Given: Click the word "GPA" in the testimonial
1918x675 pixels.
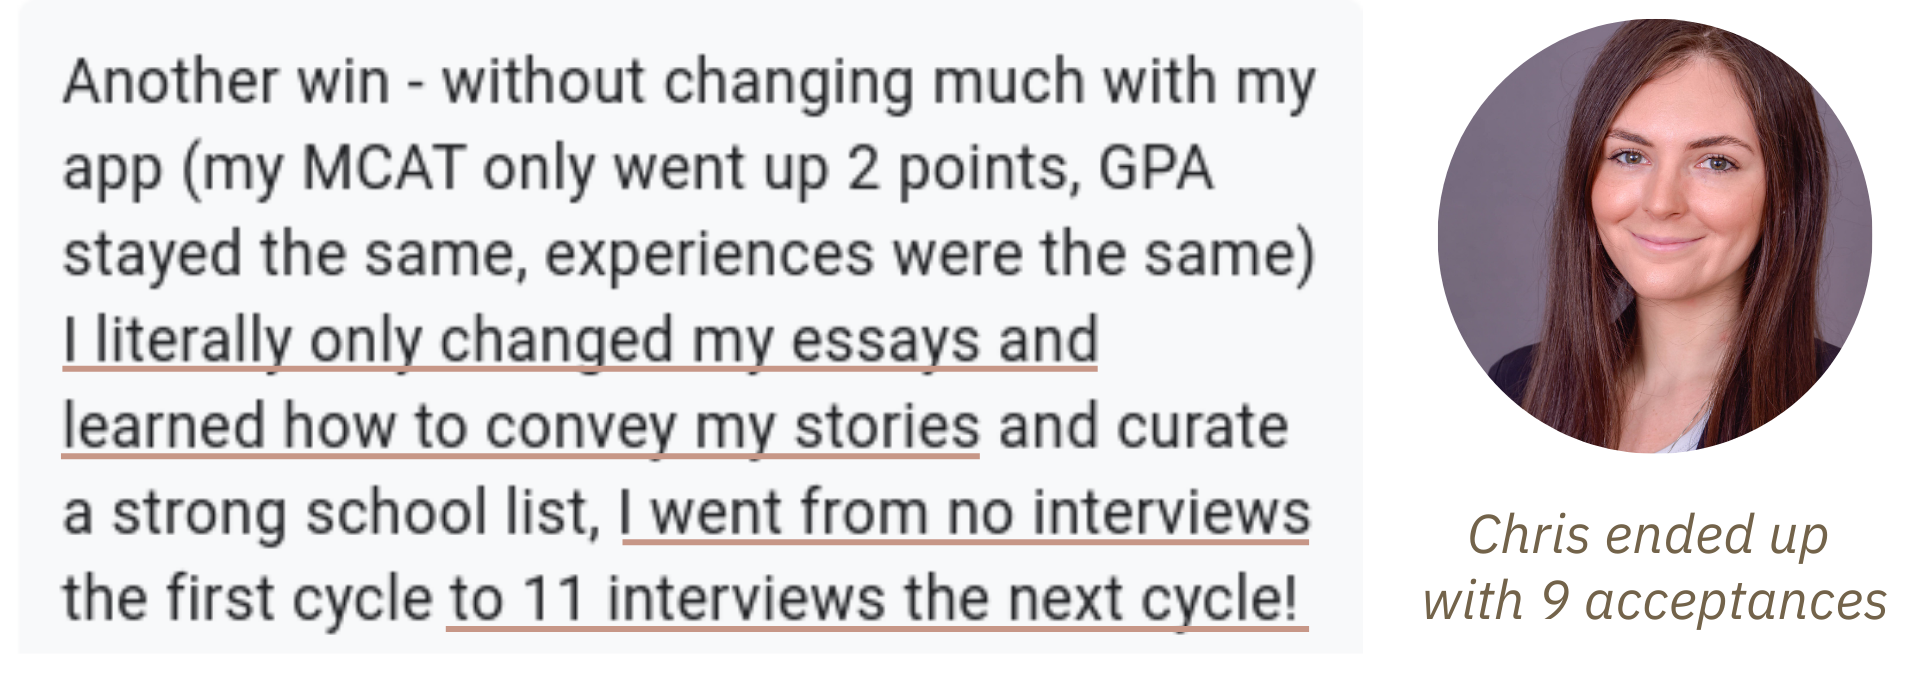Looking at the screenshot, I should tap(1156, 169).
